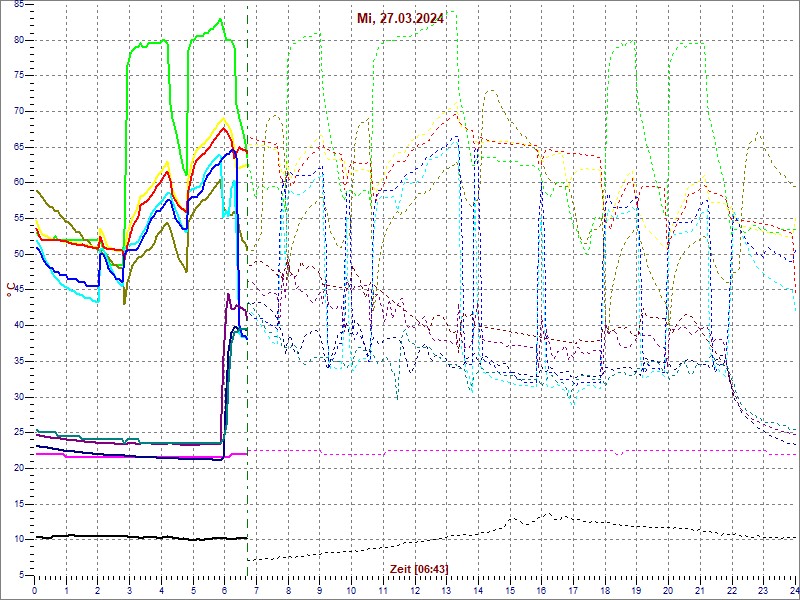The width and height of the screenshot is (800, 600).
Task: Click hour 3 on the time axis
Action: 130,590
